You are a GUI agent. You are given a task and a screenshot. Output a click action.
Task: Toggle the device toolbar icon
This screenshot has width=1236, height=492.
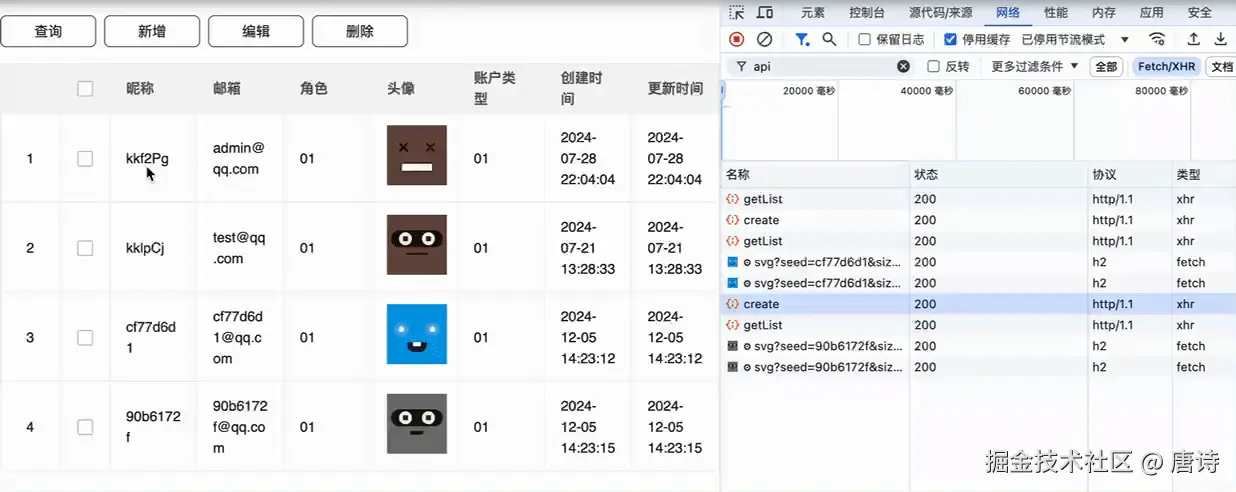click(765, 13)
